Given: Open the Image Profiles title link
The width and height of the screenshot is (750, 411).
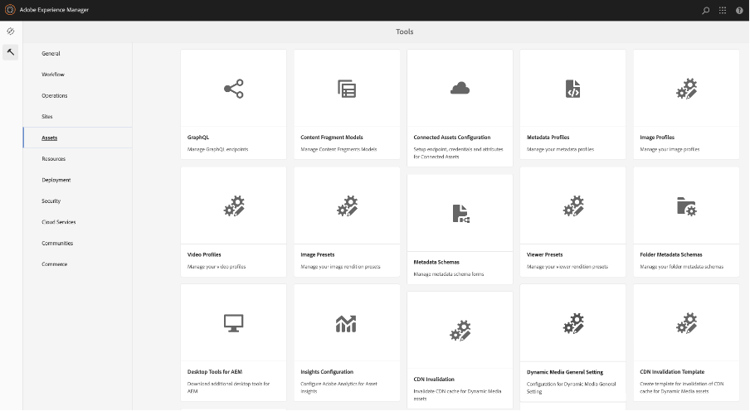Looking at the screenshot, I should click(657, 137).
